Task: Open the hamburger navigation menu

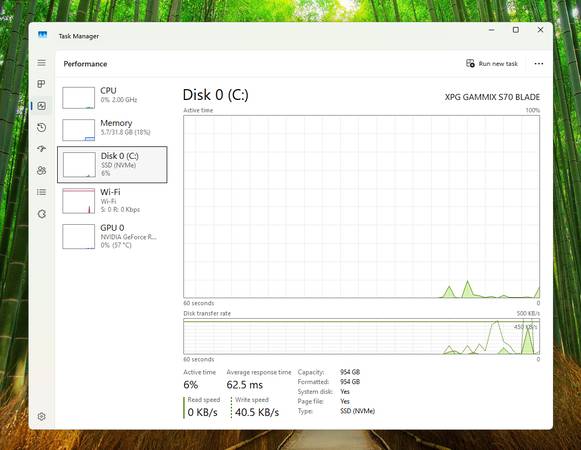Action: [42, 63]
